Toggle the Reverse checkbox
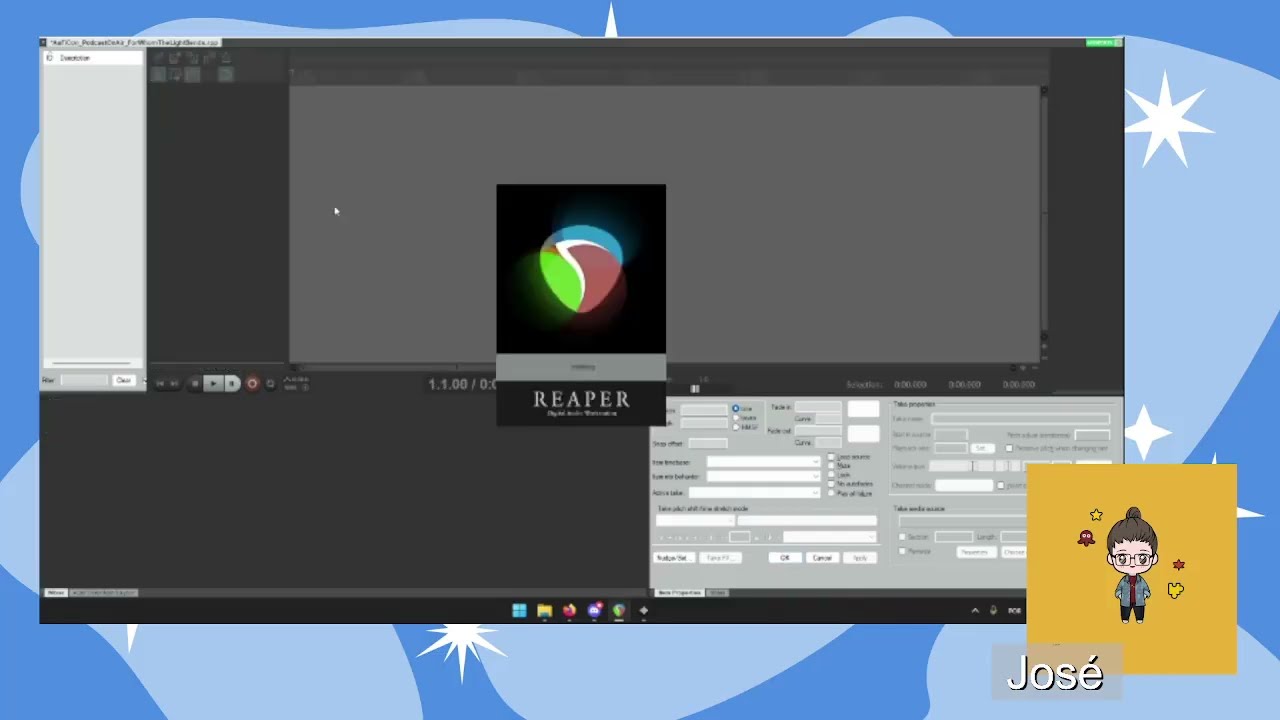 (x=902, y=551)
